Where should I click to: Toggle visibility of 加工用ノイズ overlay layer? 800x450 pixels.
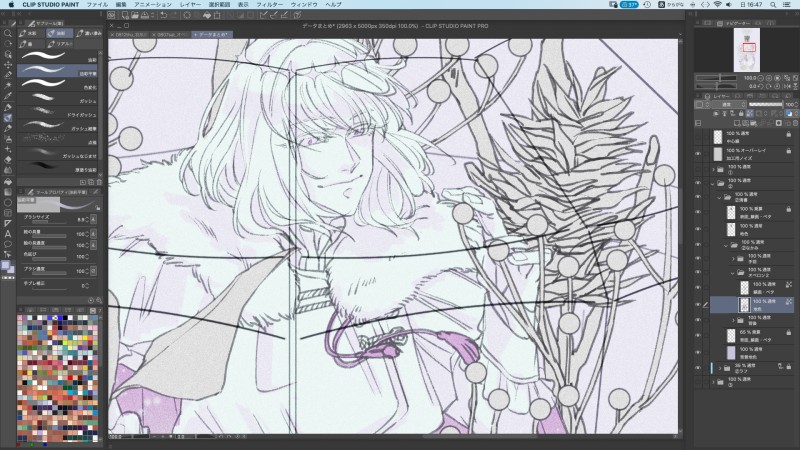click(698, 154)
